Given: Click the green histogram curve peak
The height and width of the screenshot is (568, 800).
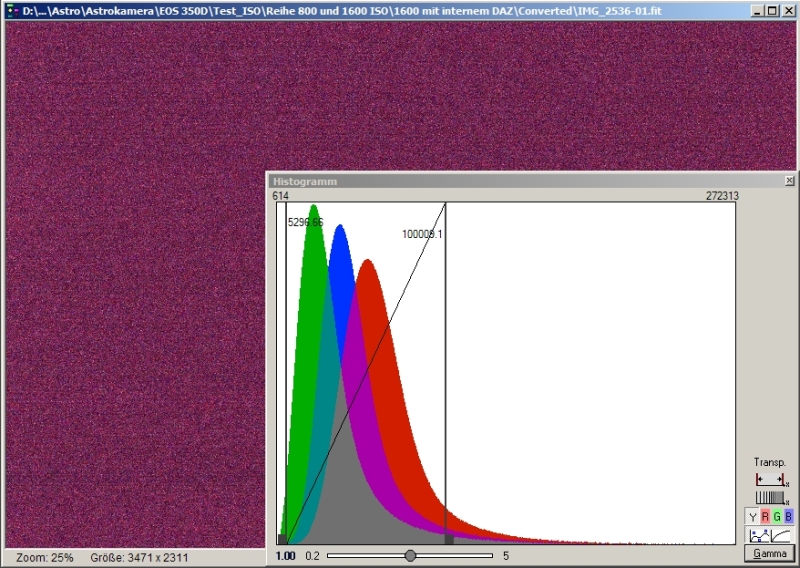Looking at the screenshot, I should click(314, 207).
